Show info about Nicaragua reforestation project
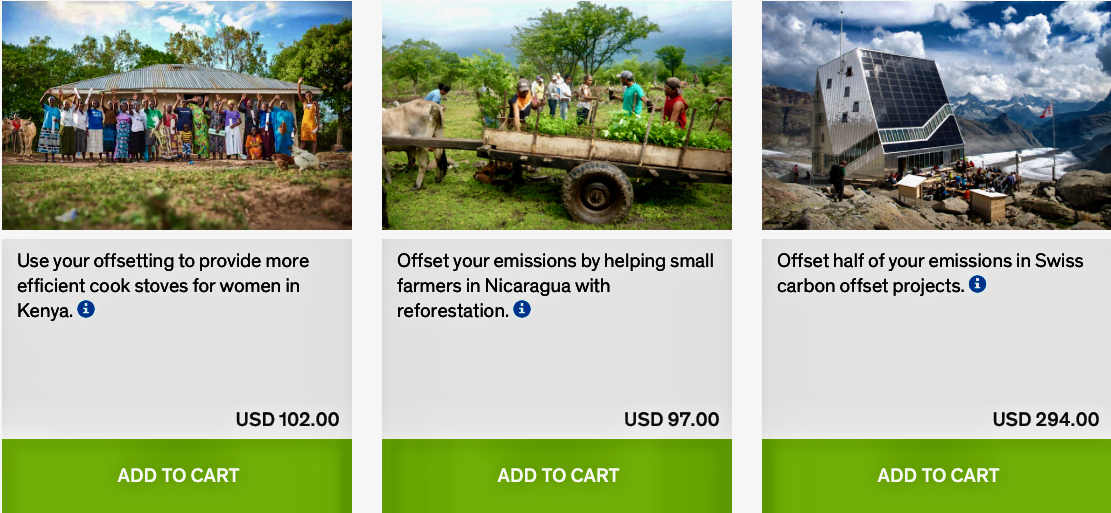Viewport: 1111px width, 513px height. [522, 310]
